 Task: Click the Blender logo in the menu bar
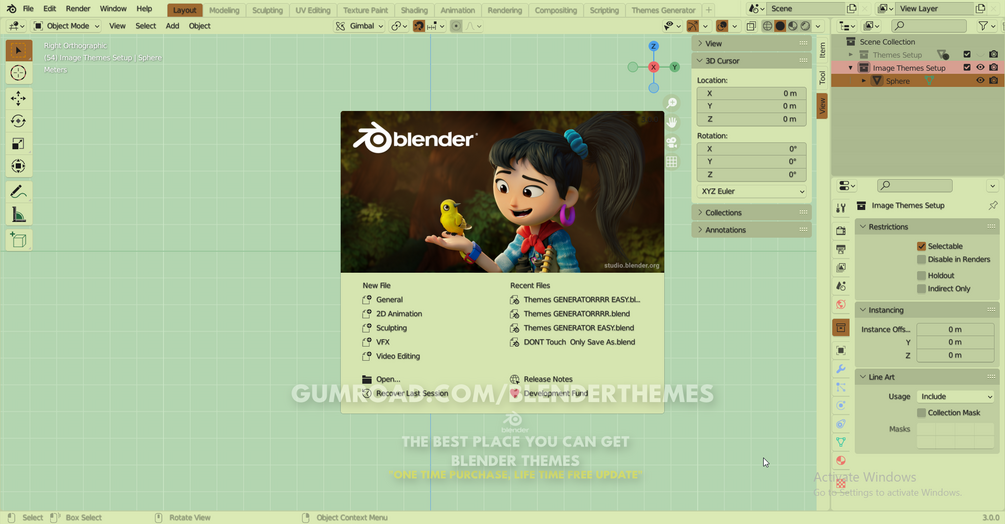pyautogui.click(x=12, y=9)
